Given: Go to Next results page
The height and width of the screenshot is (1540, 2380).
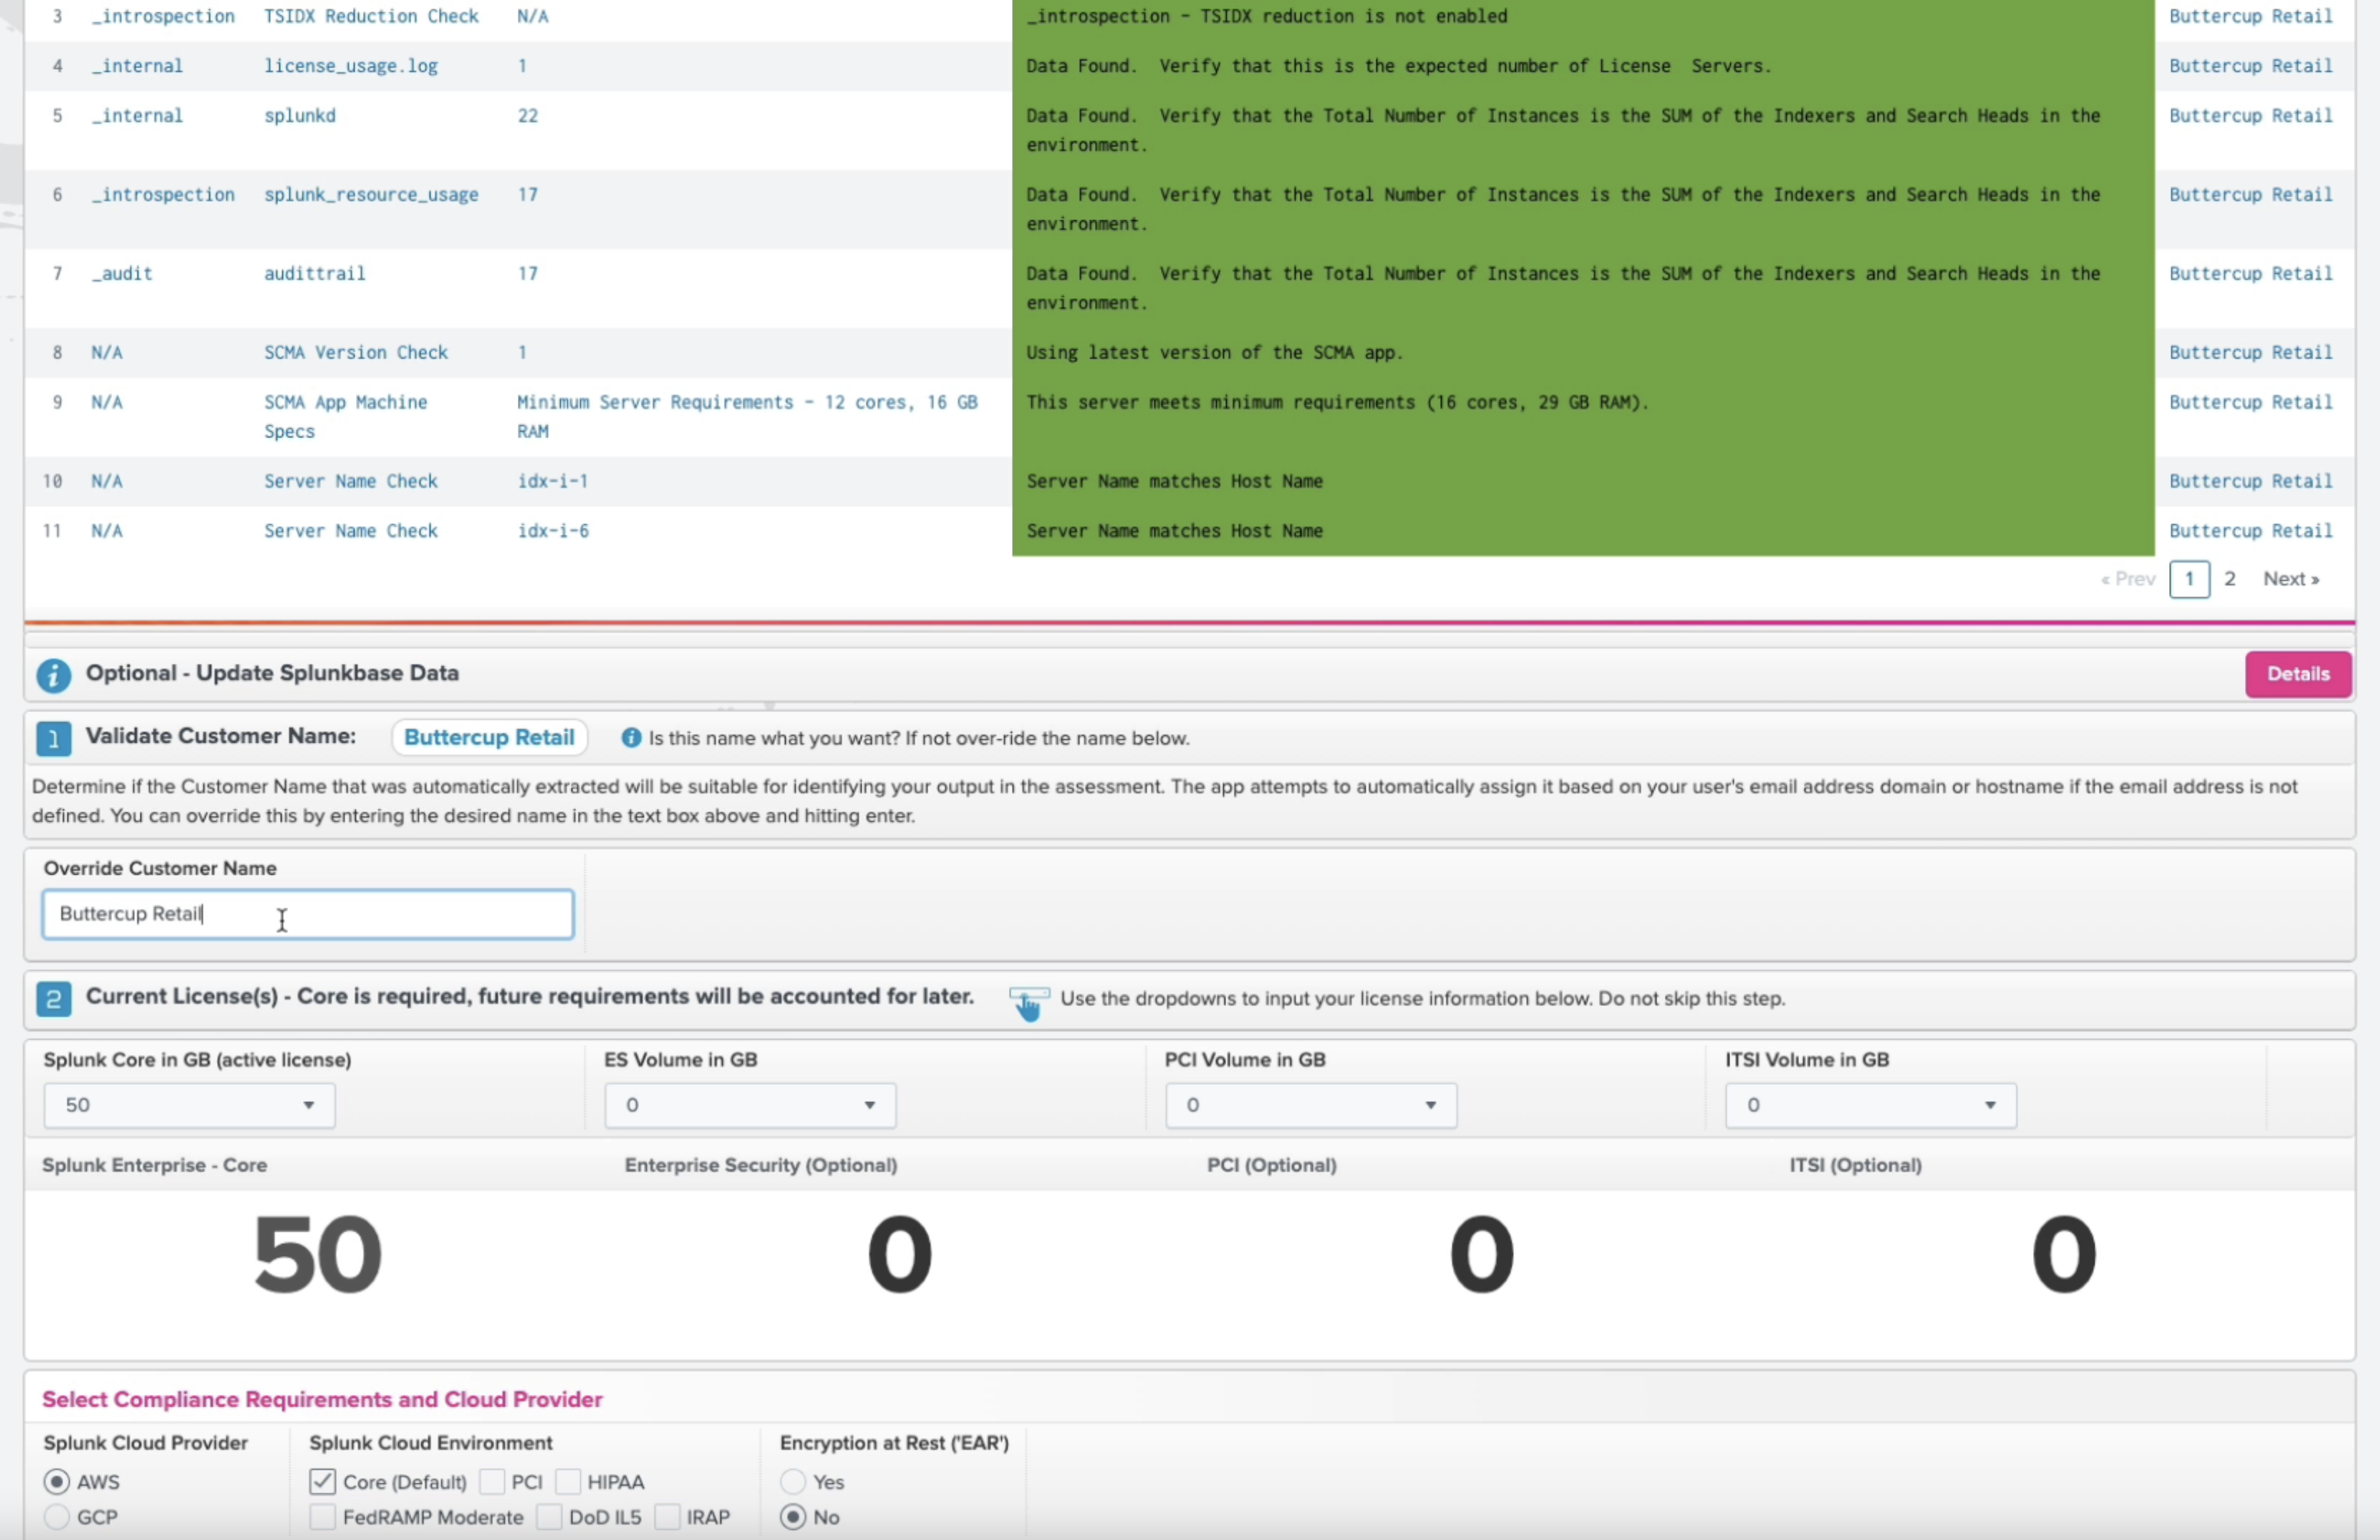Looking at the screenshot, I should point(2290,579).
